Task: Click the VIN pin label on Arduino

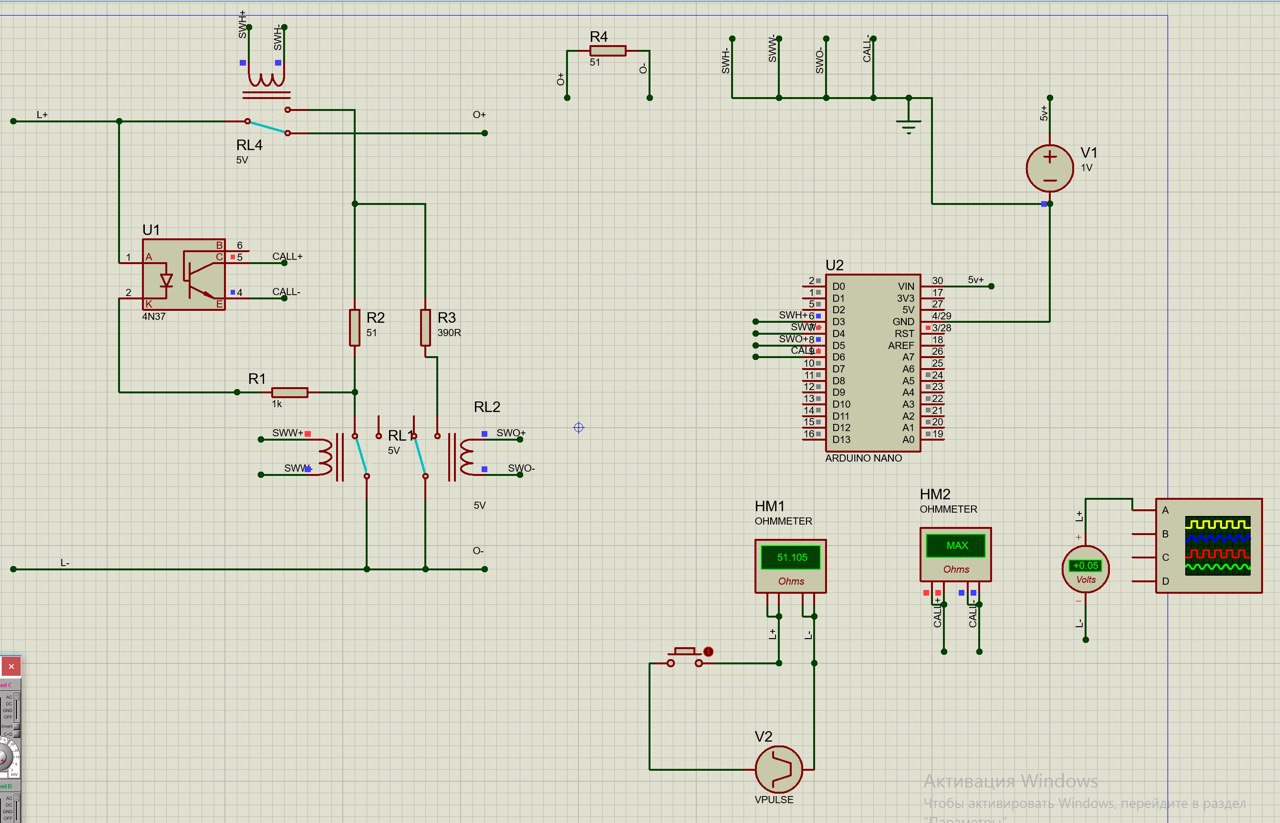Action: click(907, 286)
